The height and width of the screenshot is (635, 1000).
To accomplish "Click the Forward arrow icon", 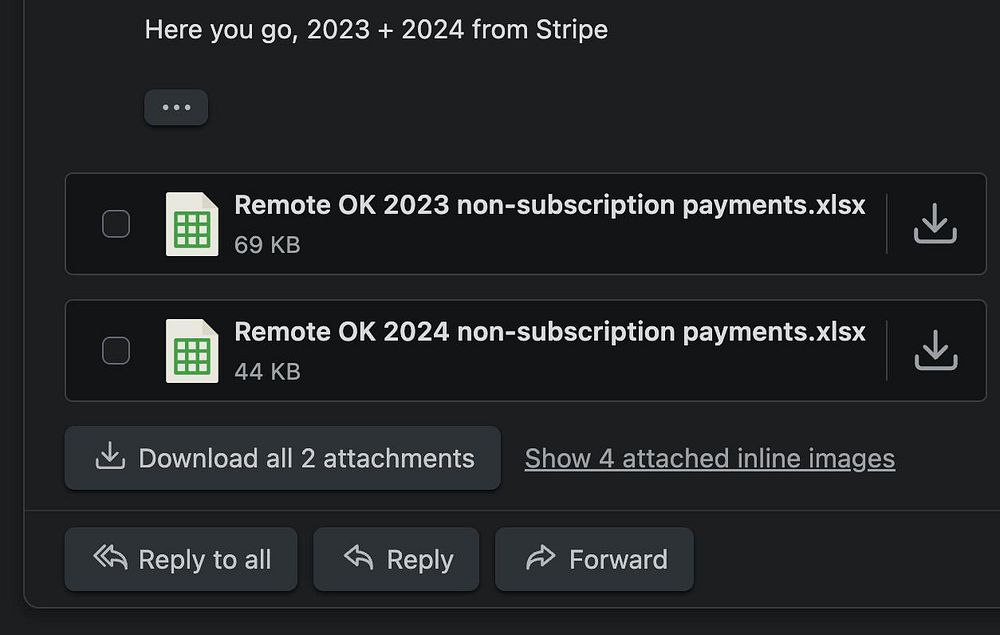I will pyautogui.click(x=540, y=558).
